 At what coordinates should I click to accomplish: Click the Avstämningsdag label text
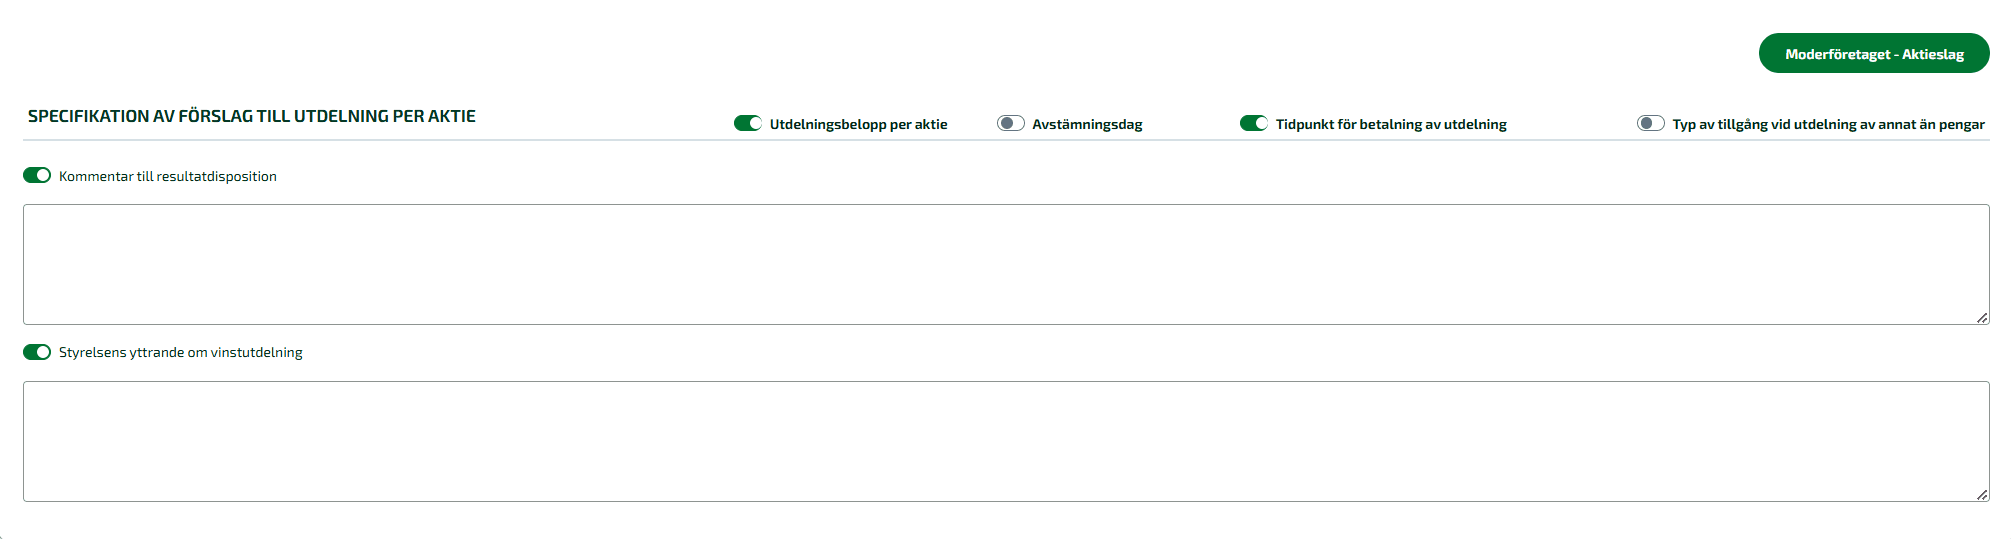click(x=1087, y=124)
